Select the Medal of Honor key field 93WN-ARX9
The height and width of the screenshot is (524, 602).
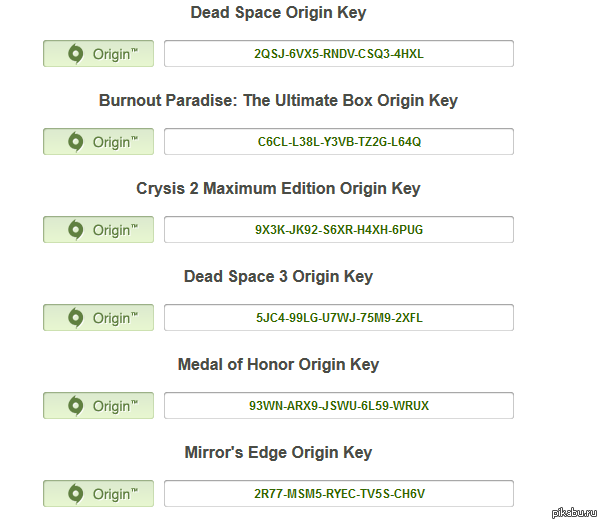click(339, 406)
